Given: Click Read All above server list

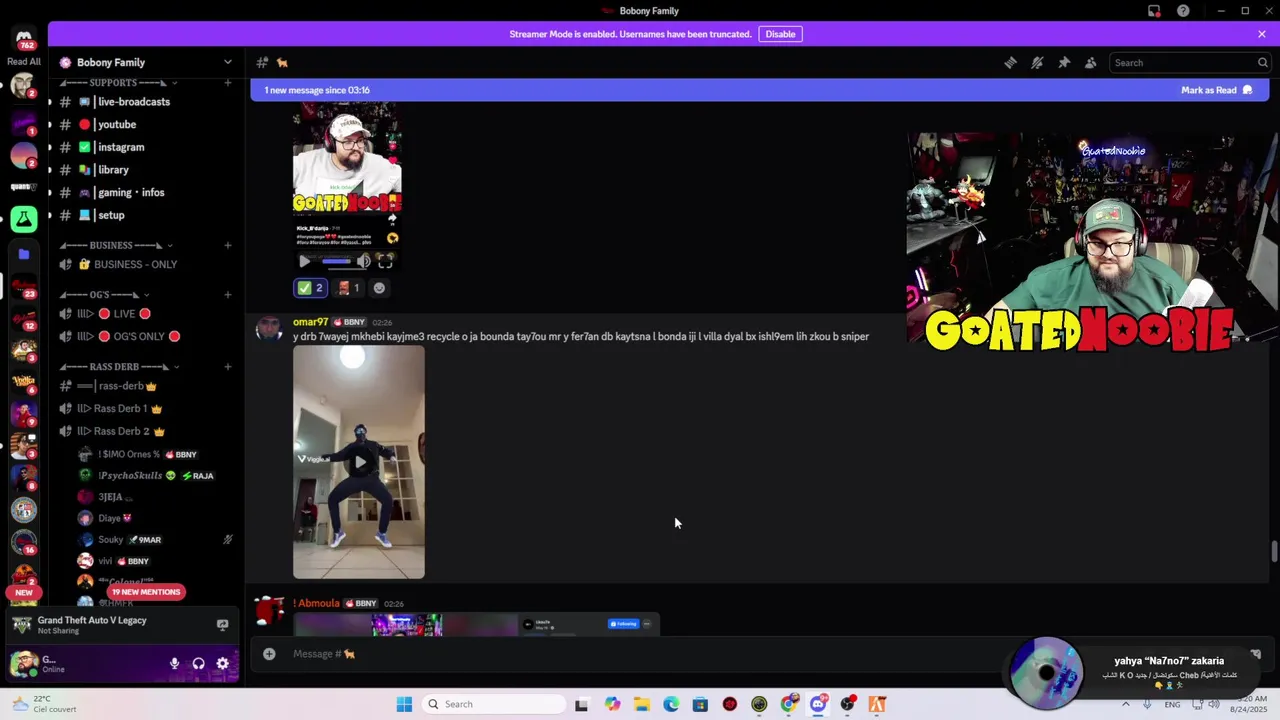Looking at the screenshot, I should 23,62.
